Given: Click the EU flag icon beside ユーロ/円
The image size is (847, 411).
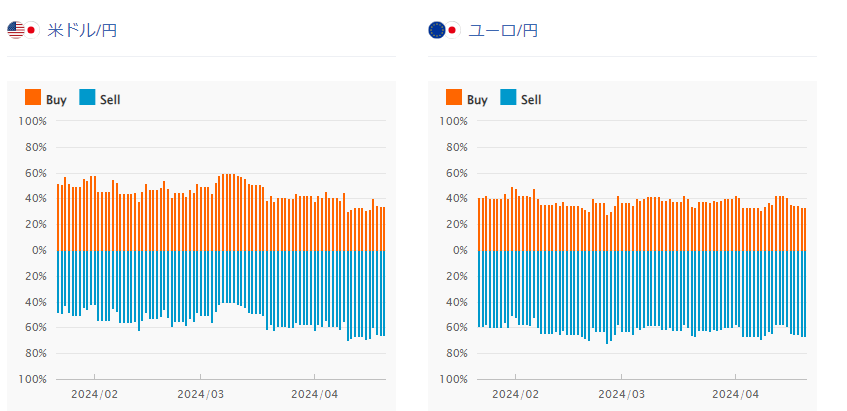Looking at the screenshot, I should (x=436, y=30).
